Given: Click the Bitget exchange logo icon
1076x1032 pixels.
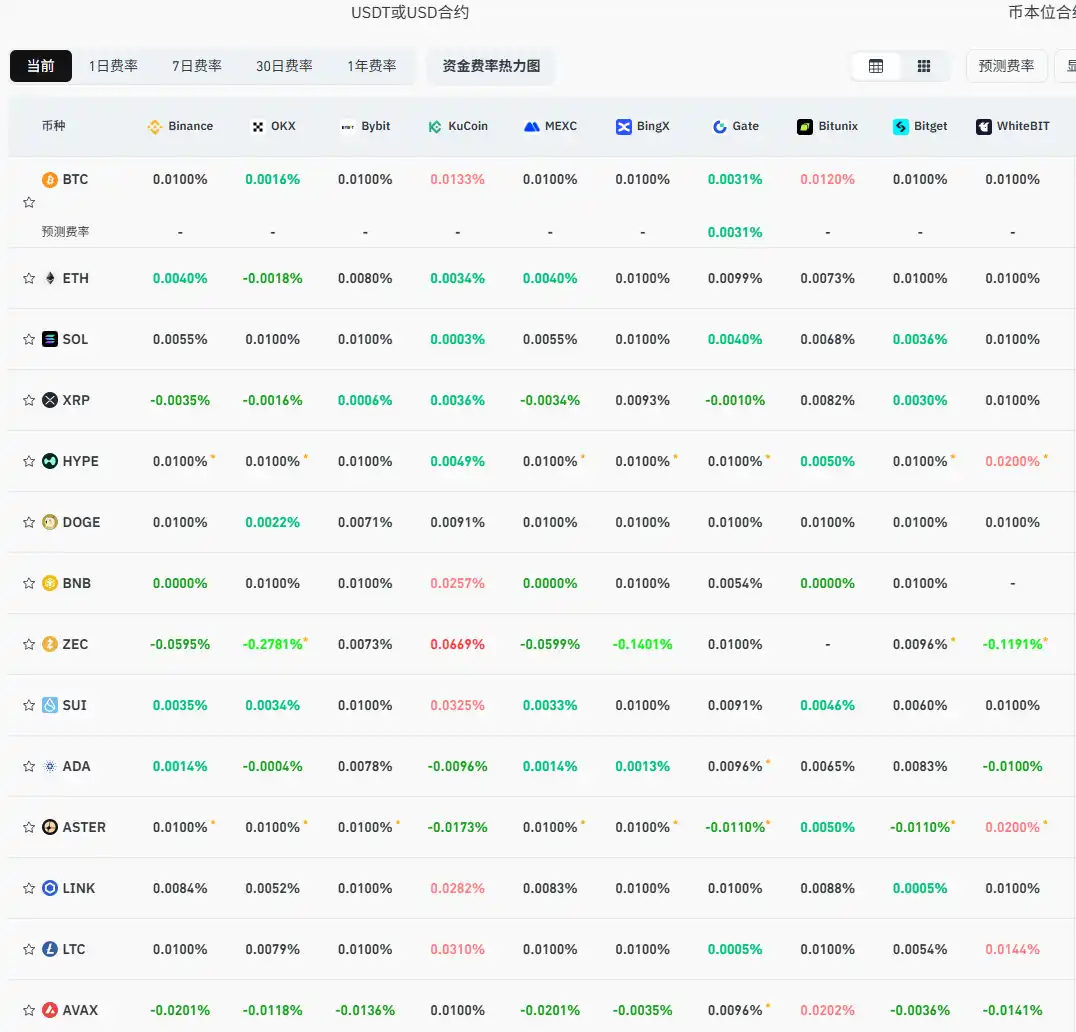Looking at the screenshot, I should 900,127.
